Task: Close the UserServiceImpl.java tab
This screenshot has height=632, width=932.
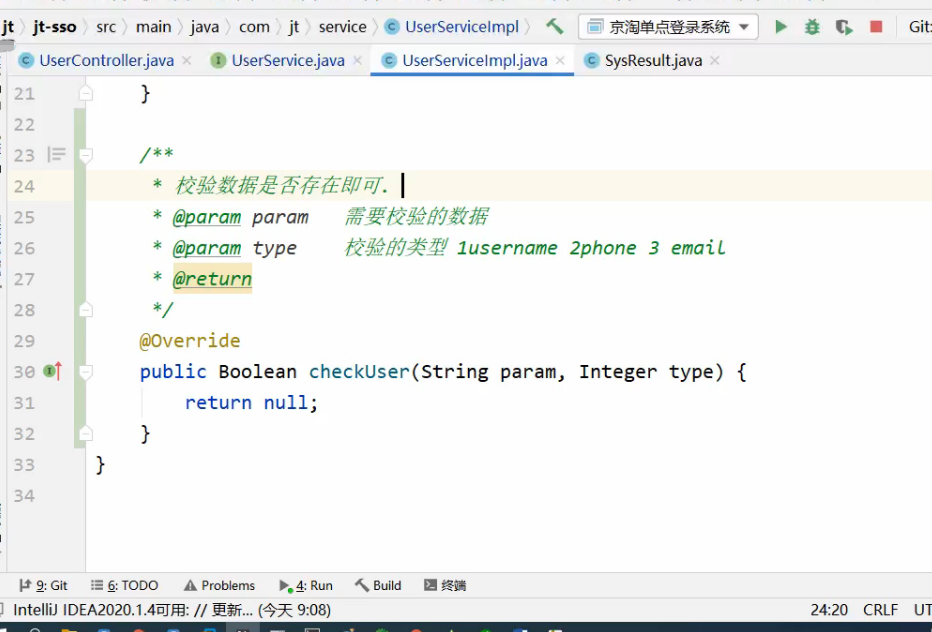Action: [x=560, y=61]
